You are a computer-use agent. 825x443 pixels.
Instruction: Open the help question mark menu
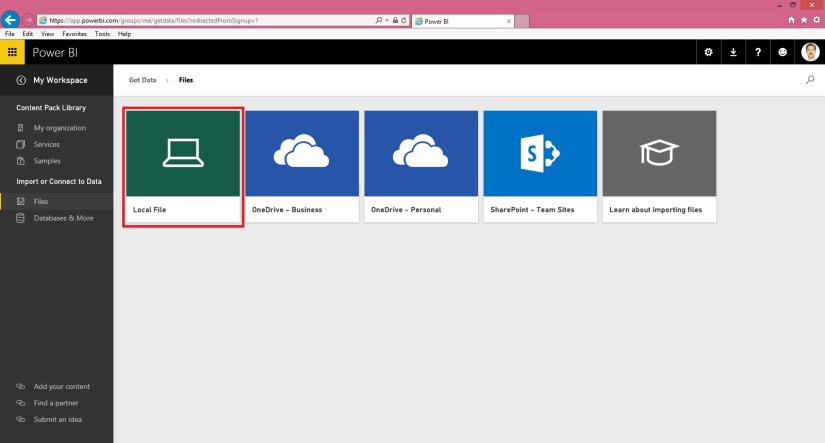point(758,52)
